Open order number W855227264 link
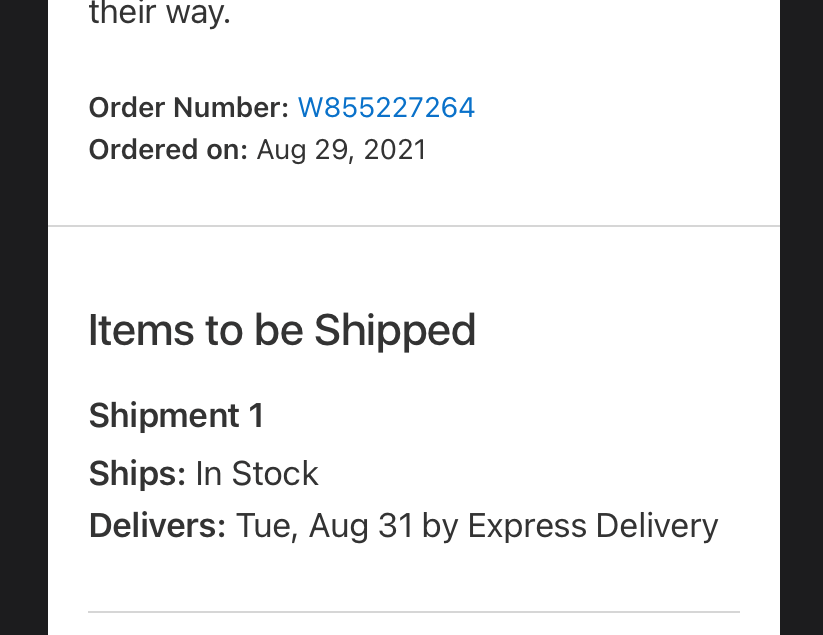This screenshot has width=823, height=635. coord(386,108)
